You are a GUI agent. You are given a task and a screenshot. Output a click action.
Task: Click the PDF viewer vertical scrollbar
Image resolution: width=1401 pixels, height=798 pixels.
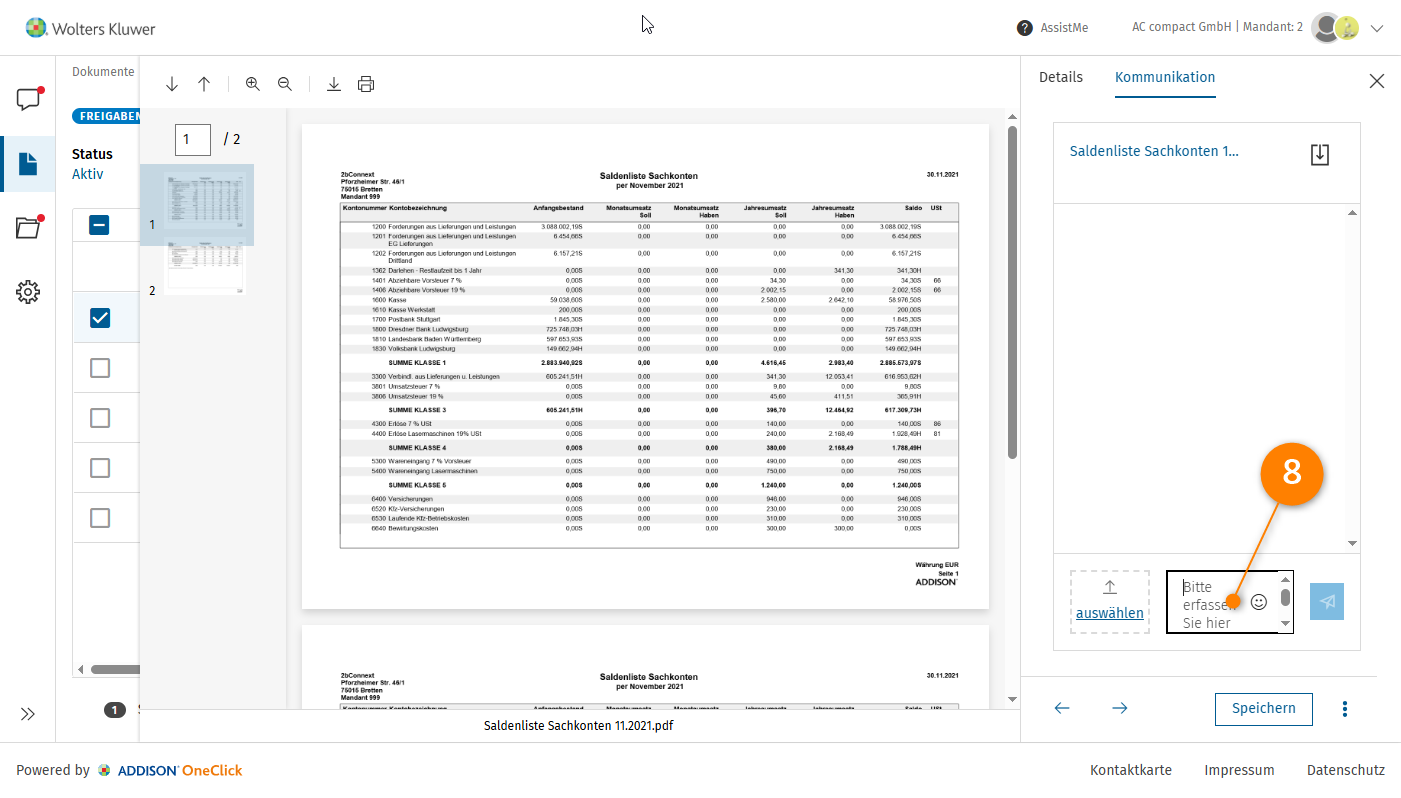pos(1012,292)
